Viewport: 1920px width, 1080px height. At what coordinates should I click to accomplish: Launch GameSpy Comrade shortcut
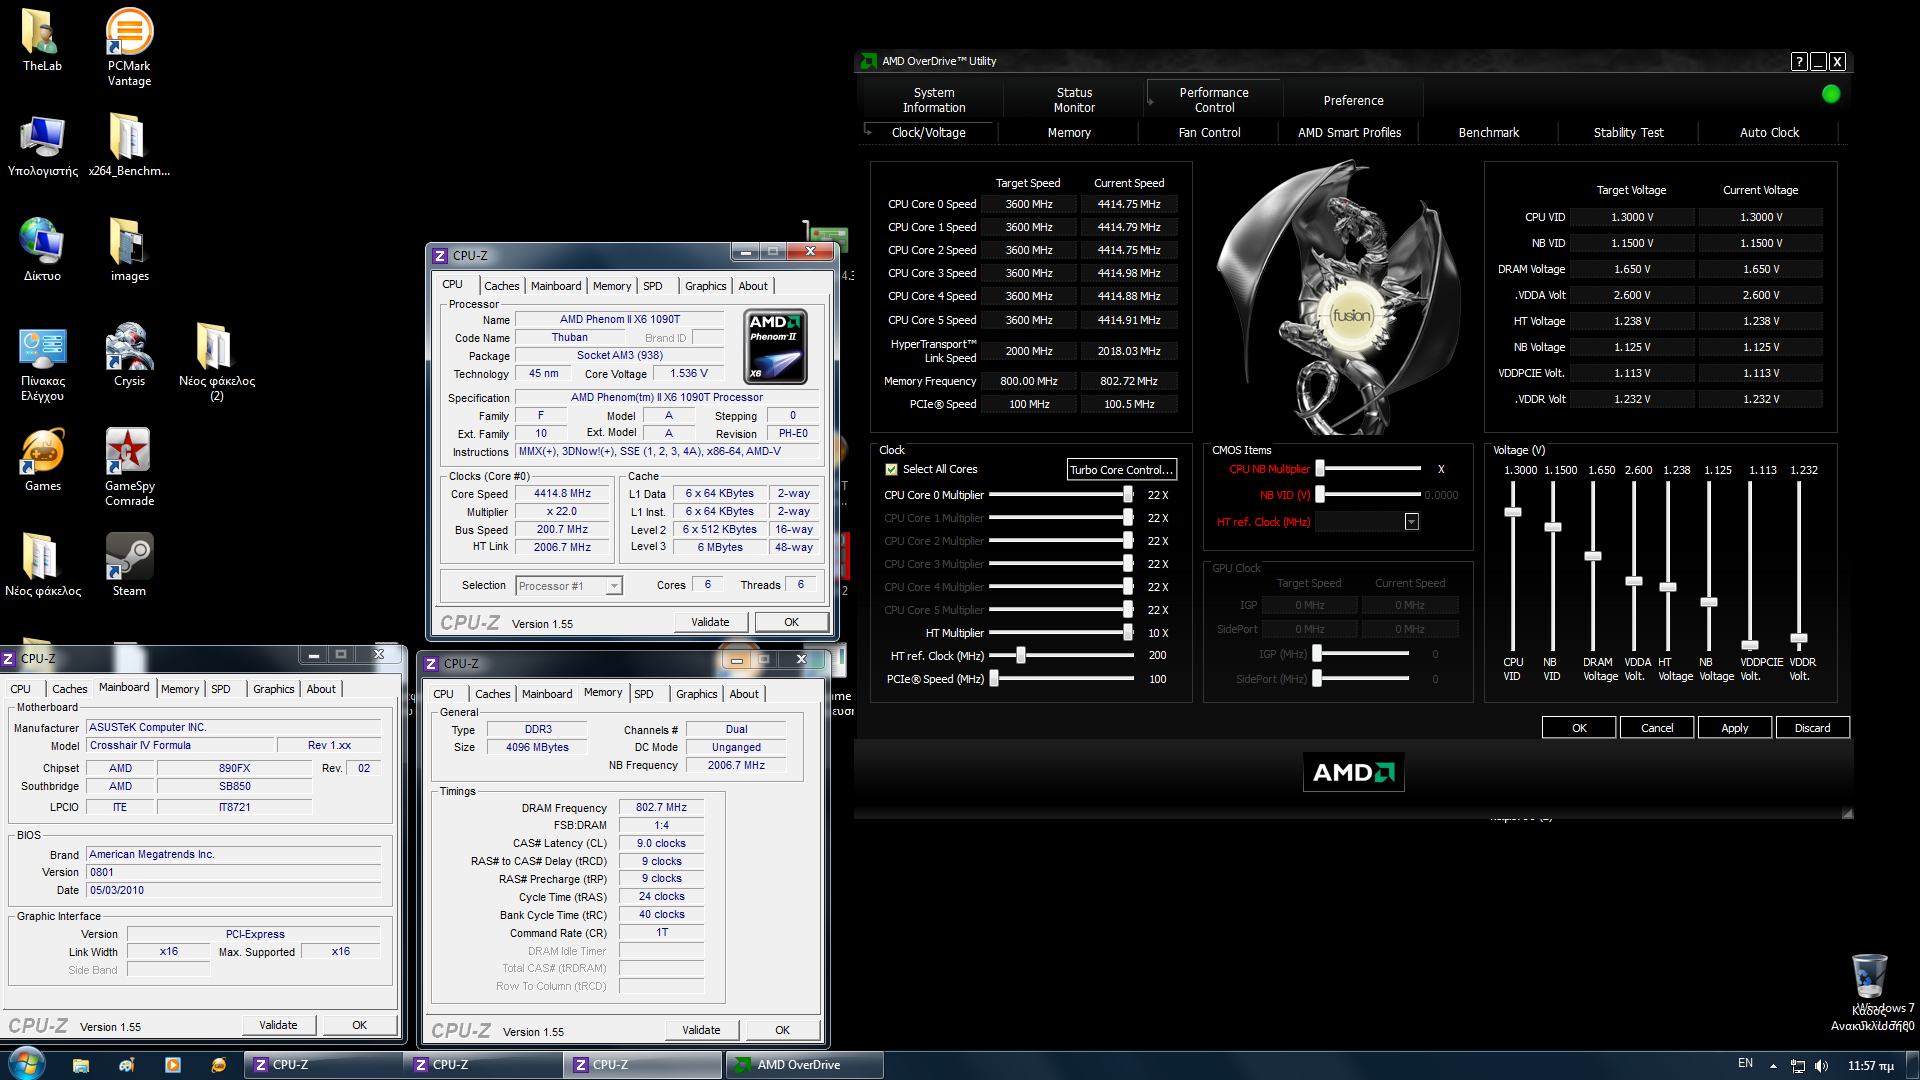click(x=129, y=467)
